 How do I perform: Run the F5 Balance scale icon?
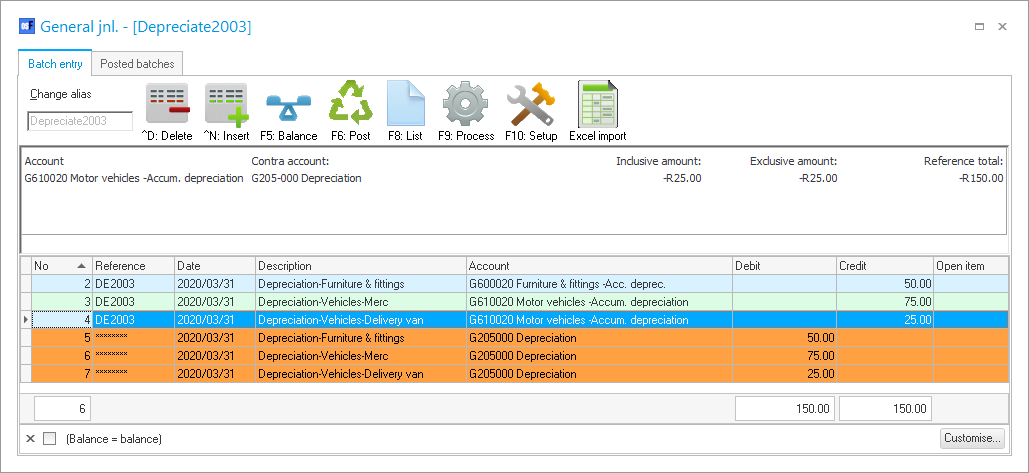tap(288, 105)
